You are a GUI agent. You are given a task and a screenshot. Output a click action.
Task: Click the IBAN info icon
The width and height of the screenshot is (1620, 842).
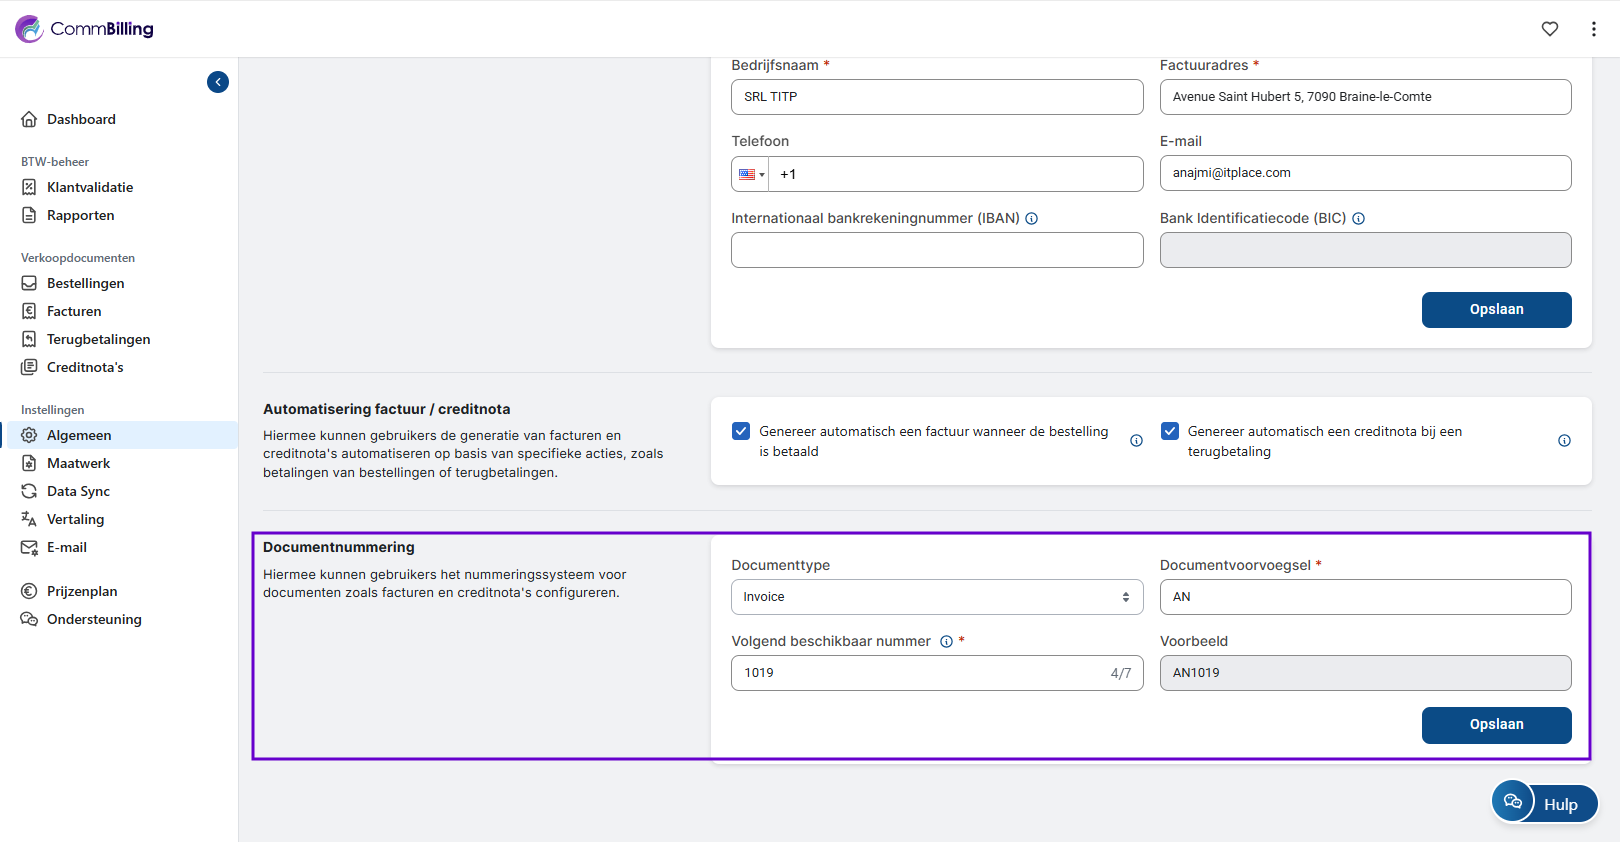coord(1031,219)
